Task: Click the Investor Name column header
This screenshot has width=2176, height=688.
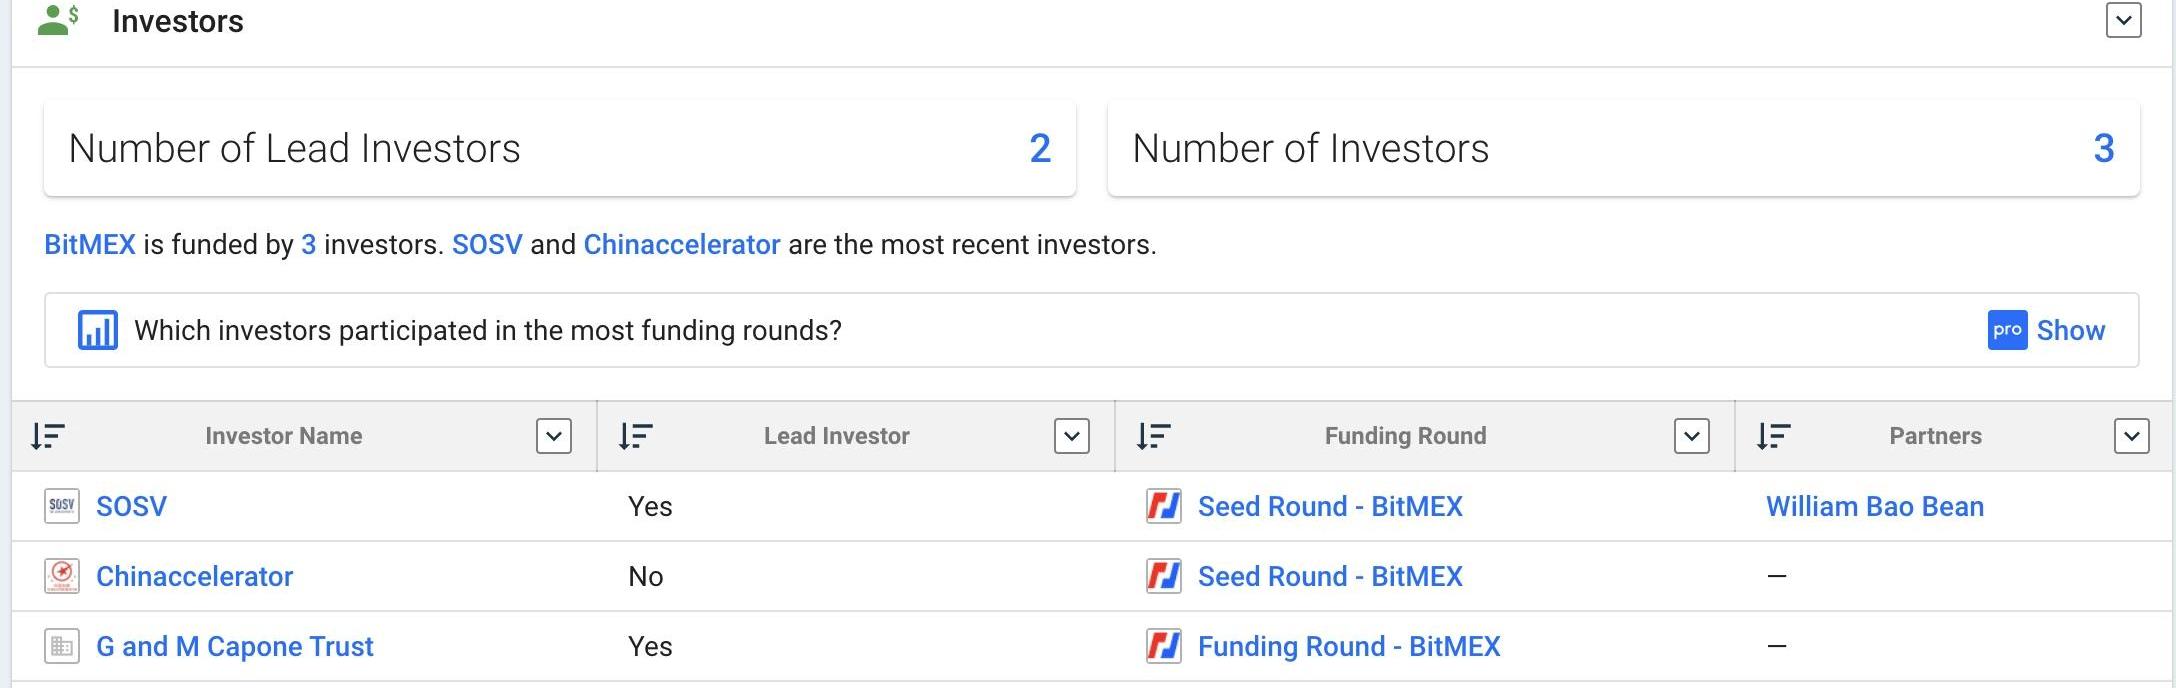Action: coord(284,436)
